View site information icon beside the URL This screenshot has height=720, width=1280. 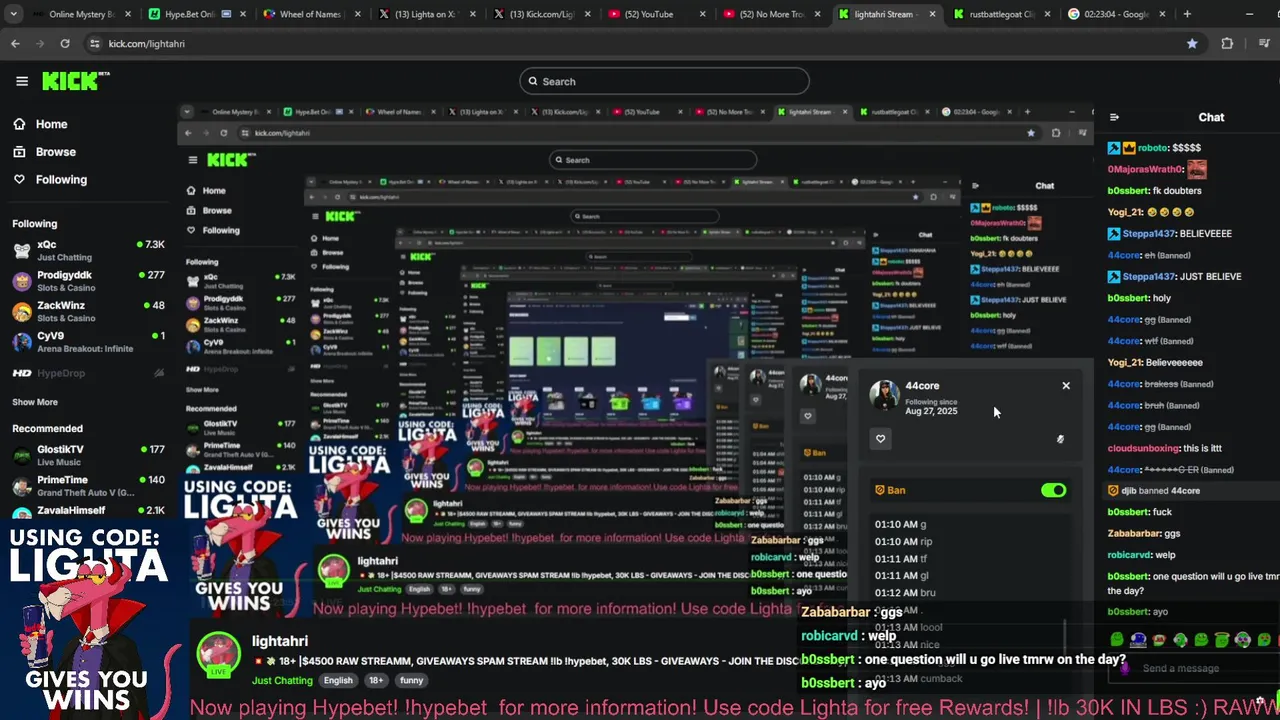[95, 44]
